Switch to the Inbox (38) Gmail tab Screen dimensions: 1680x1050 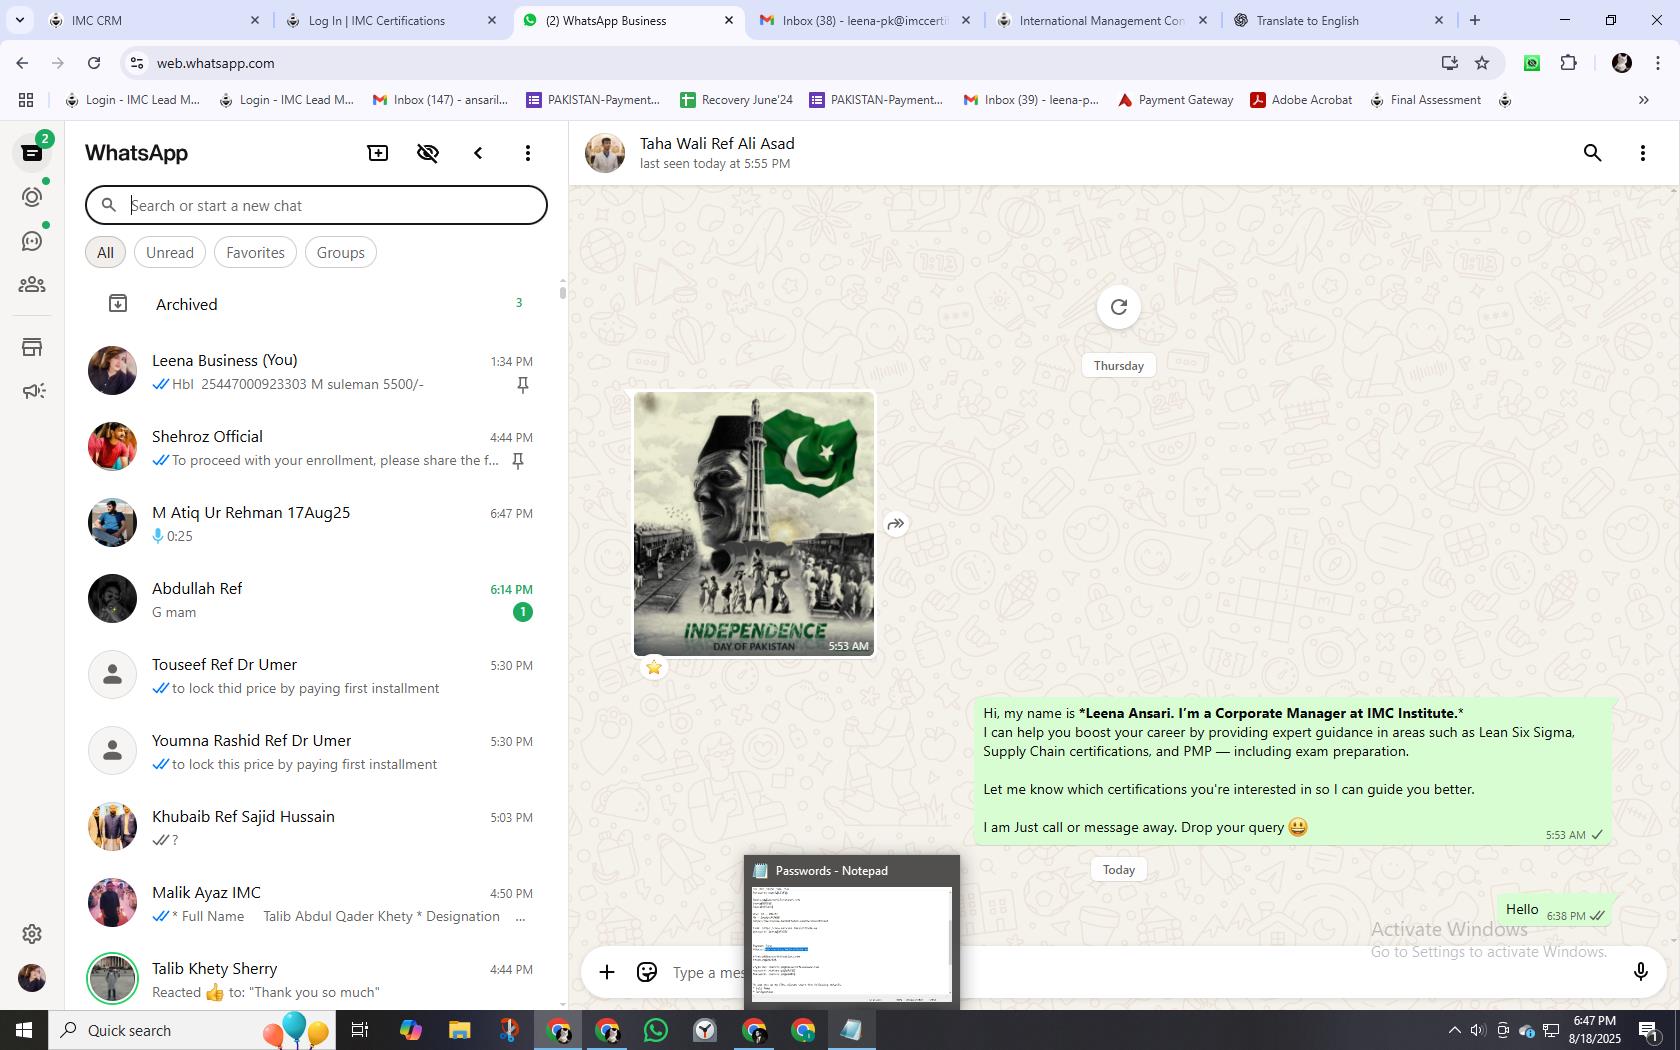tap(865, 20)
